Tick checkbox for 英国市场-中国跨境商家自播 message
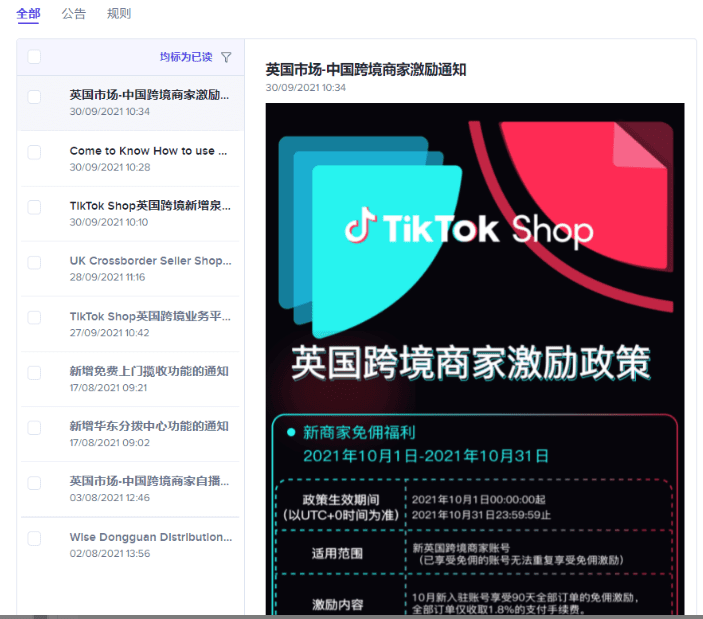The width and height of the screenshot is (703, 619). 34,483
